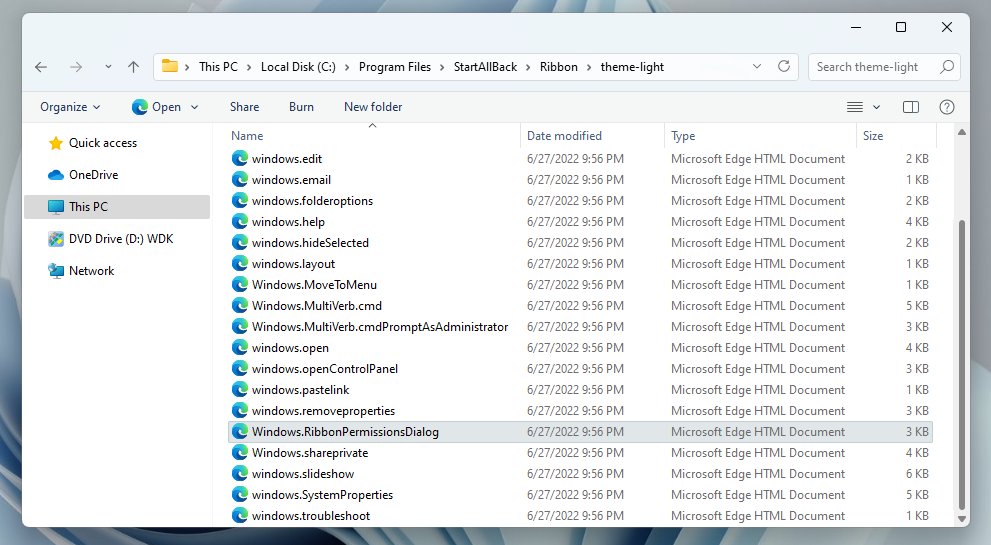
Task: Expand the Open button dropdown arrow
Action: click(194, 107)
